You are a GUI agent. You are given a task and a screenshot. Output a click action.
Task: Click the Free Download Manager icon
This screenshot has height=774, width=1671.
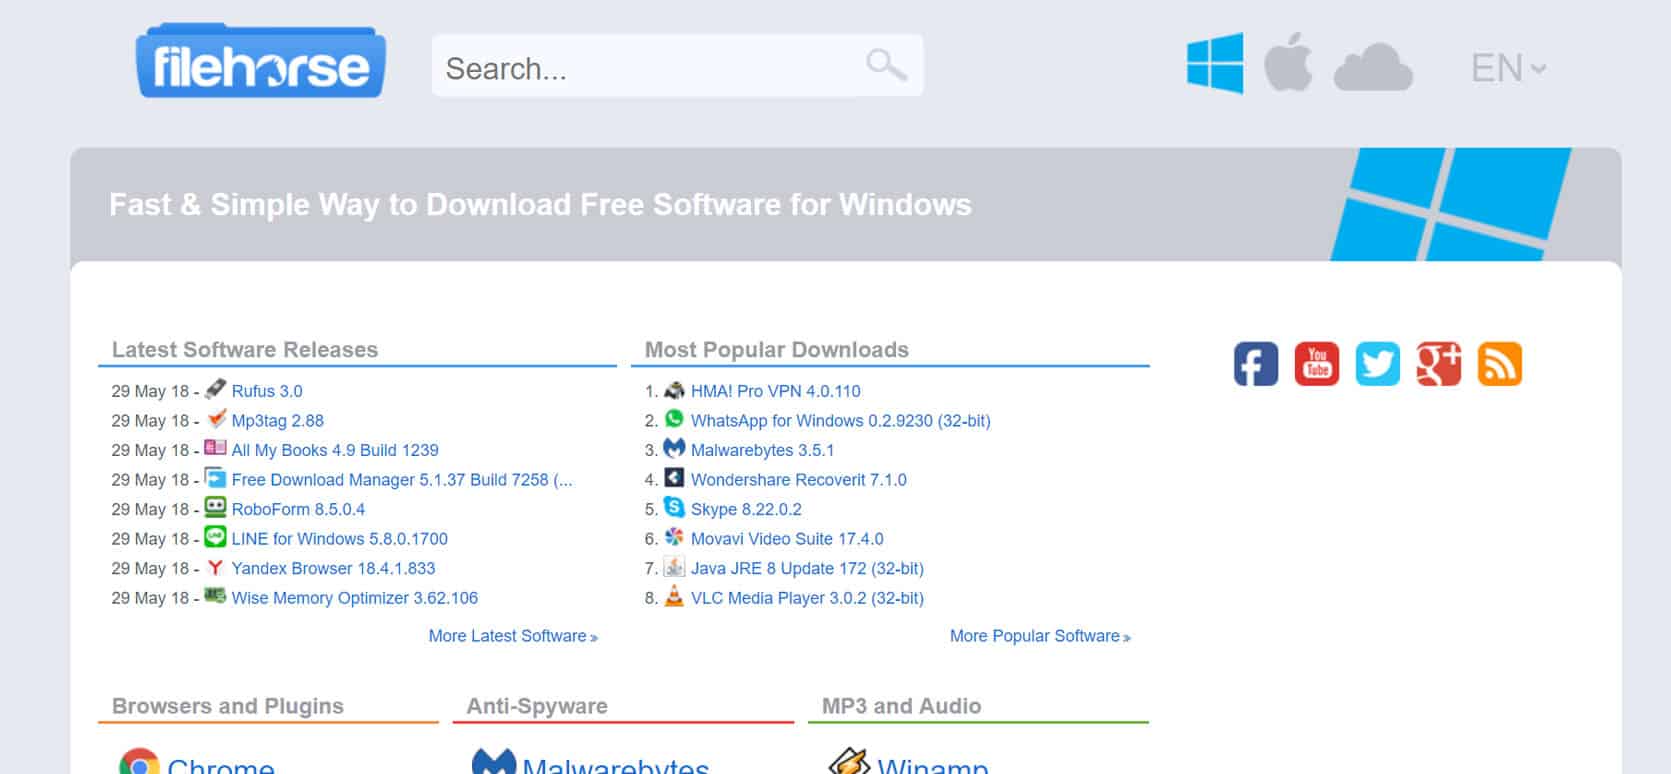(x=215, y=478)
